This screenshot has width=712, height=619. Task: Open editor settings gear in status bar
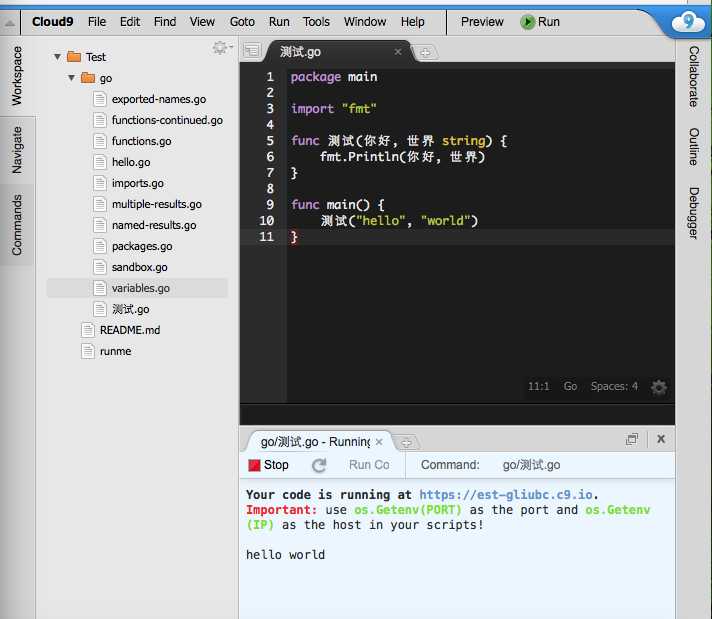click(659, 387)
